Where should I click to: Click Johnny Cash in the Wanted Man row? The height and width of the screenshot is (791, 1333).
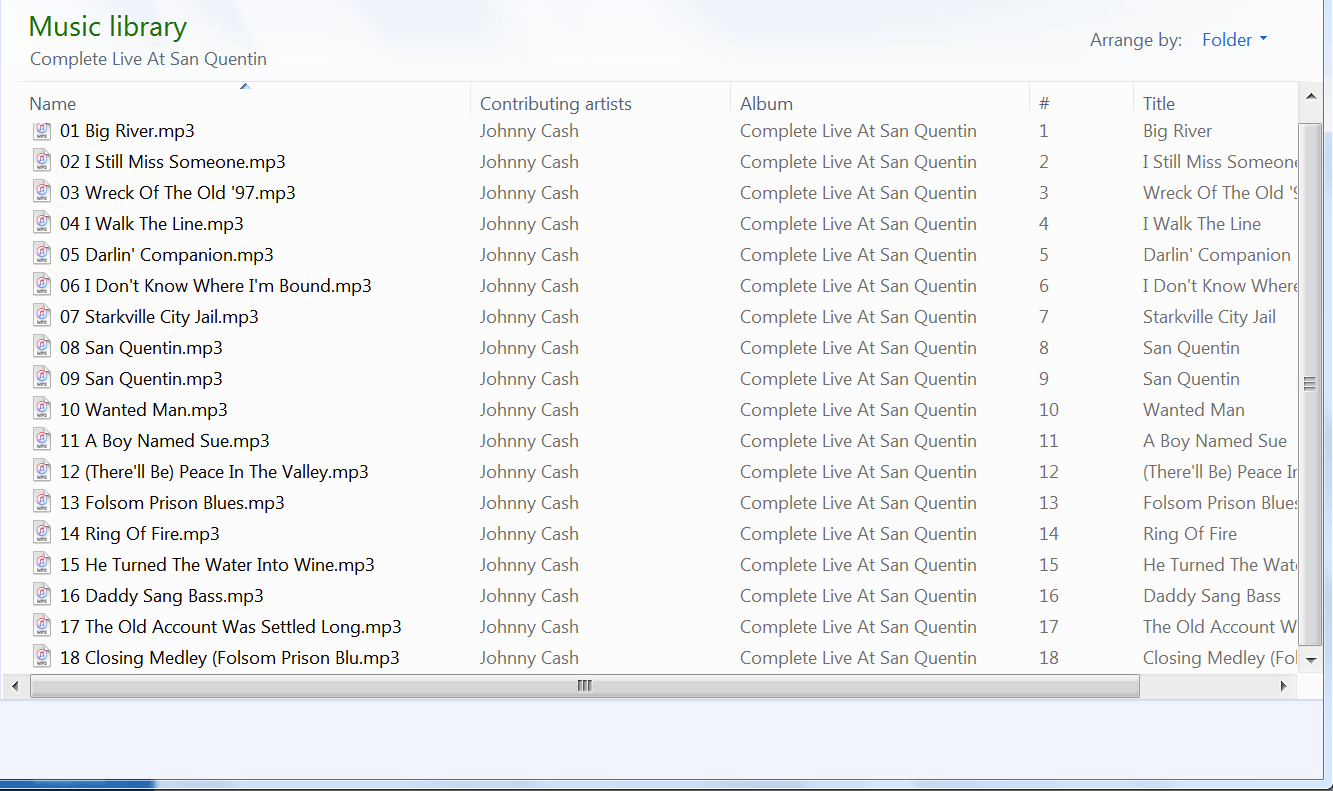(529, 409)
